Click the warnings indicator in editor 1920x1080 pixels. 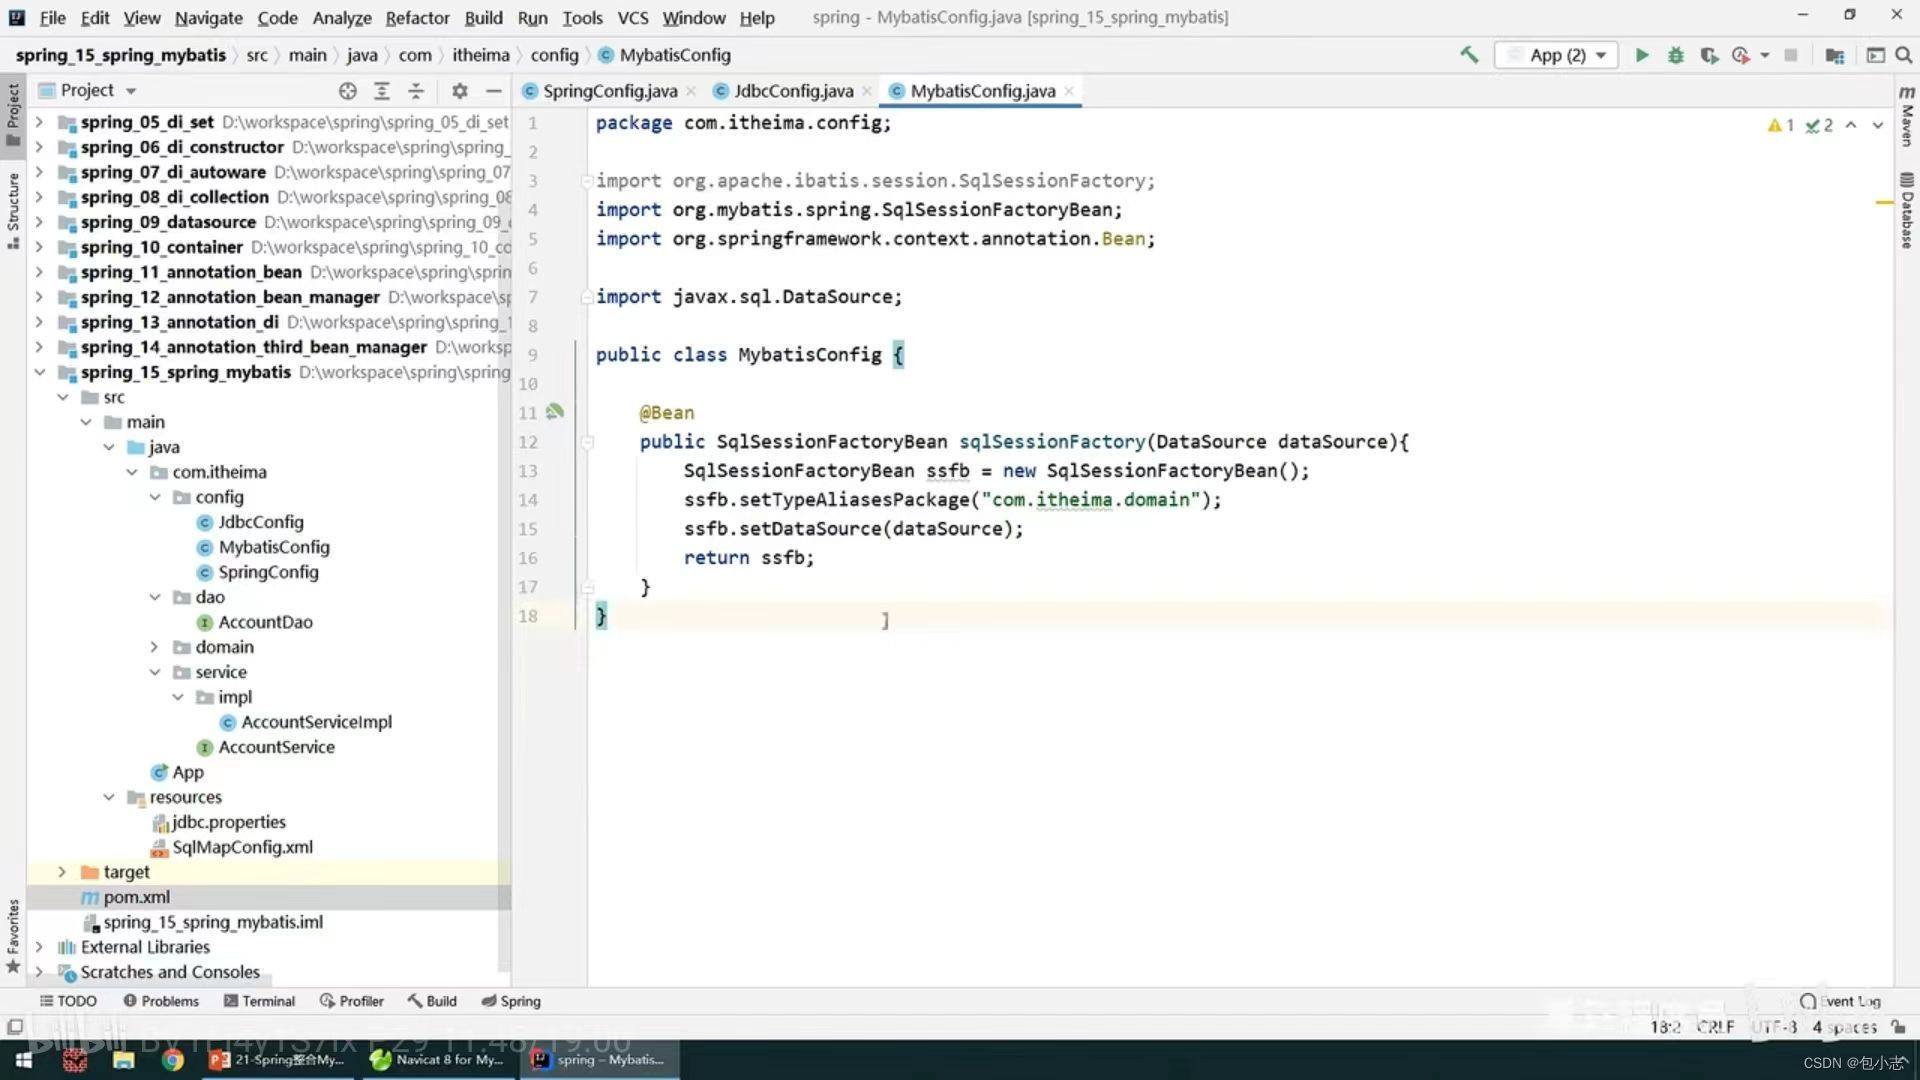(x=1780, y=125)
